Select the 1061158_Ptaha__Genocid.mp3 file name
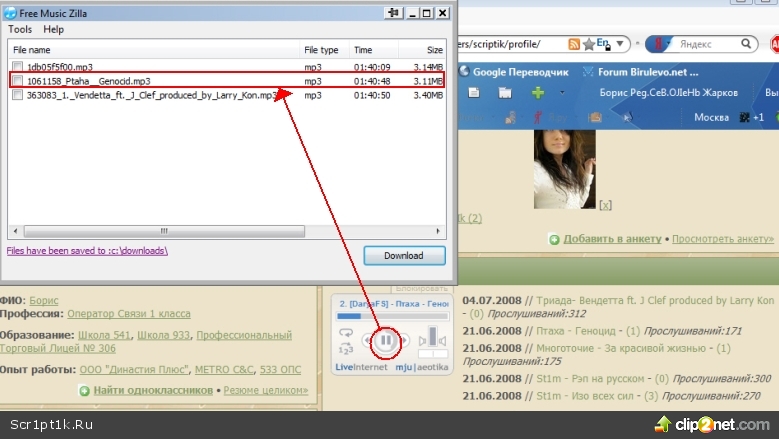Screen dimensions: 779x439 coord(88,81)
